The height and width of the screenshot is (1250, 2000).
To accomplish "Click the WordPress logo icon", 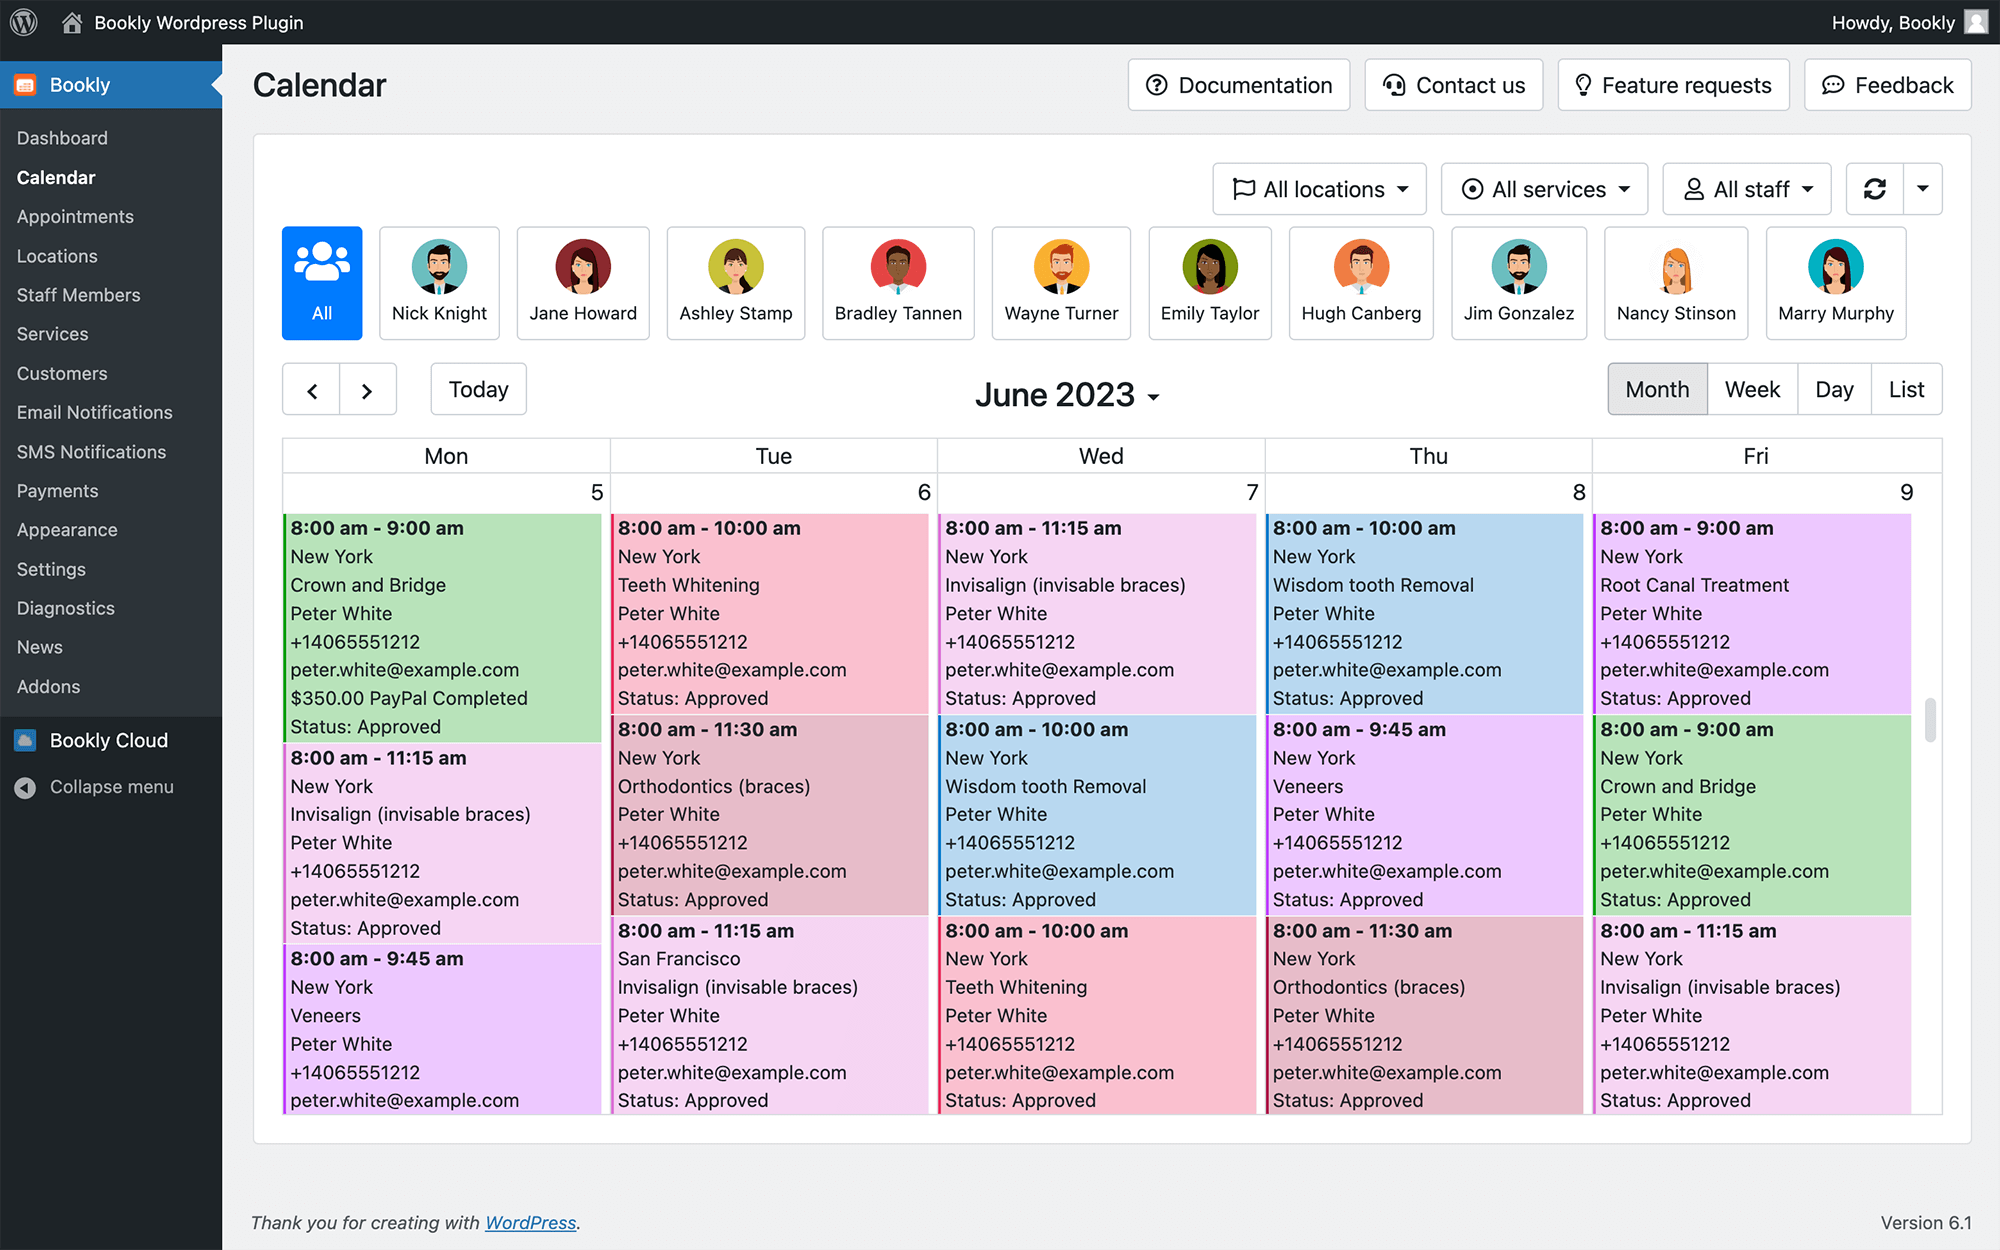I will click(x=24, y=22).
